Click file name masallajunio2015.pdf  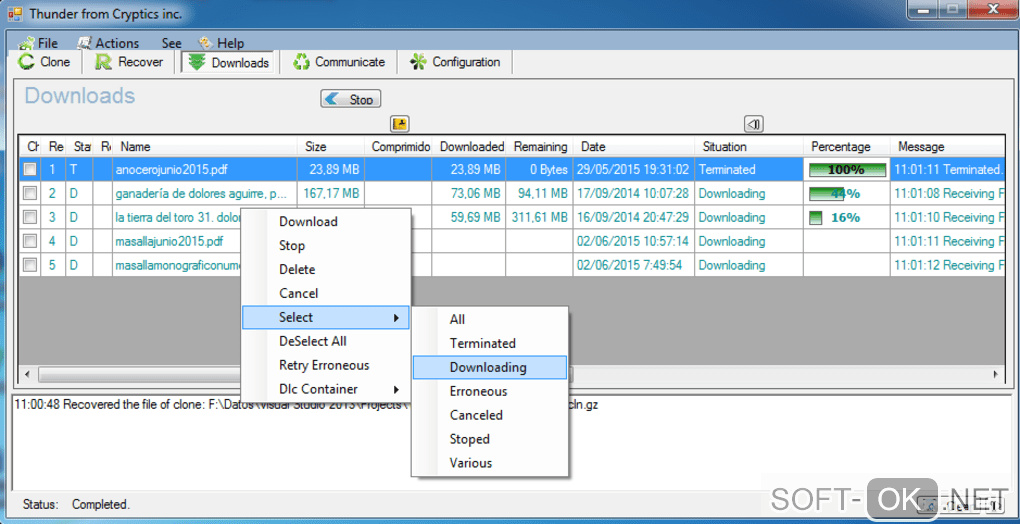(169, 242)
